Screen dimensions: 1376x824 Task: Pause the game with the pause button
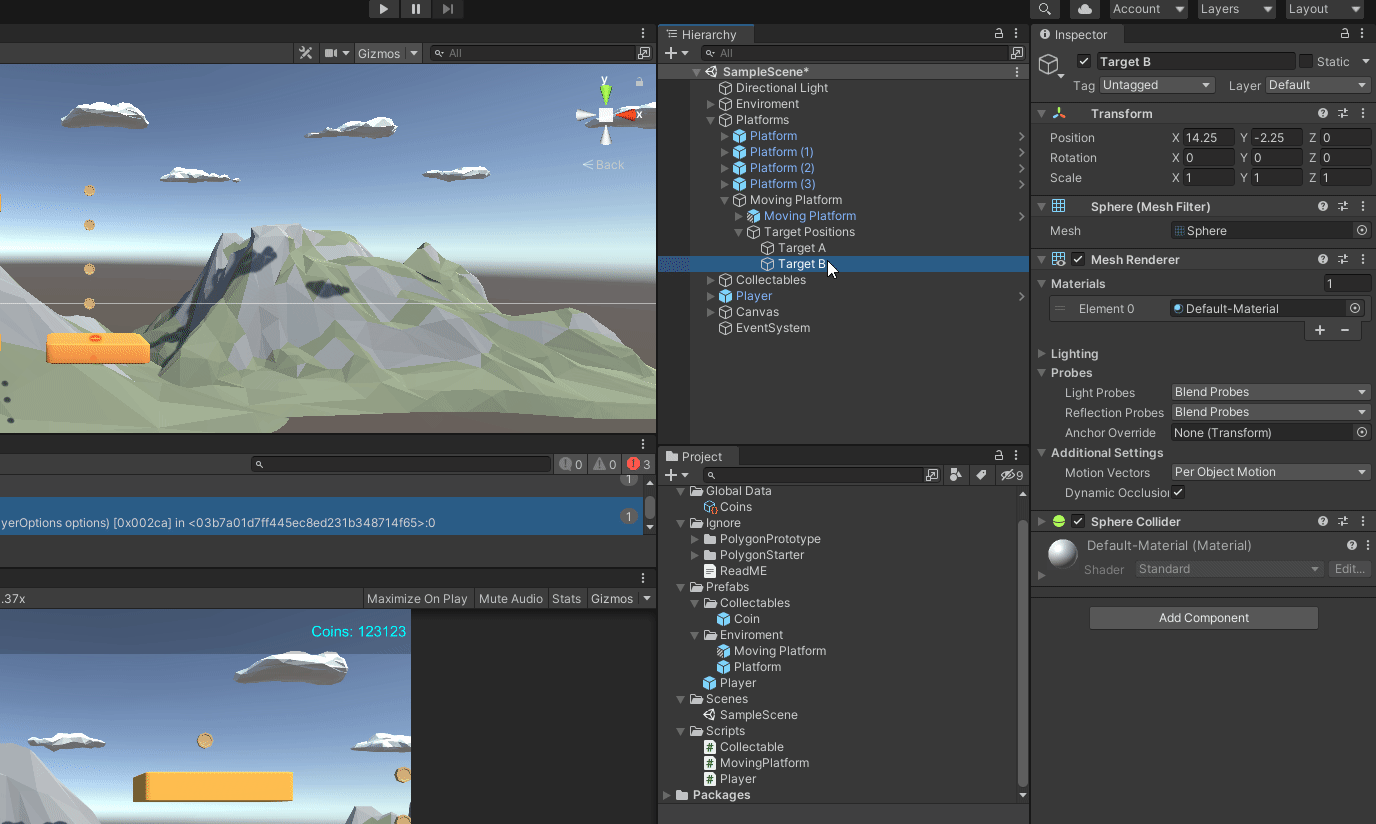[x=415, y=9]
